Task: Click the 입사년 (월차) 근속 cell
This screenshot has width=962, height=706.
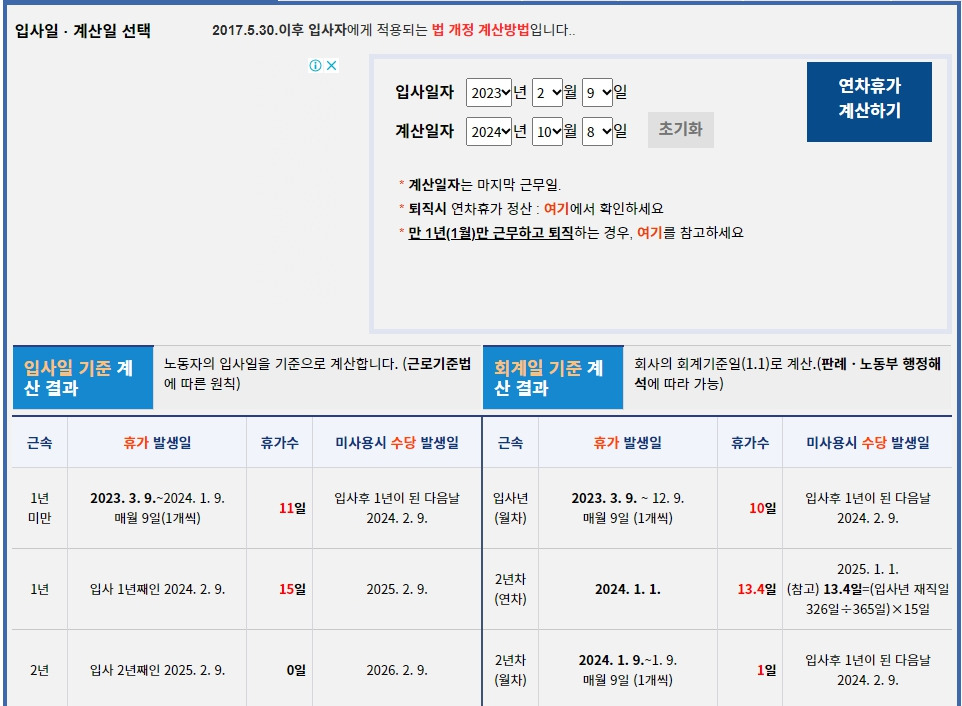Action: pos(510,508)
